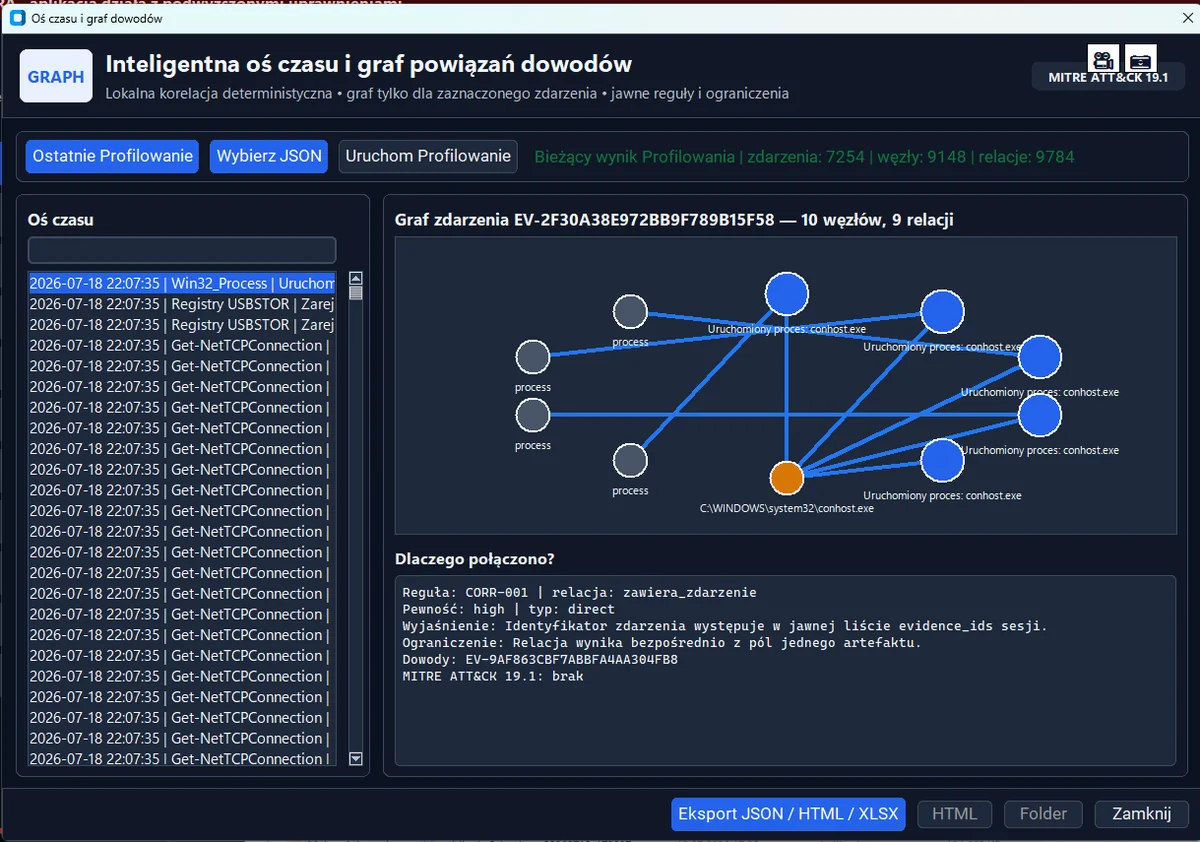Open the HTML report button
Screen dimensions: 1200x842
(x=954, y=814)
